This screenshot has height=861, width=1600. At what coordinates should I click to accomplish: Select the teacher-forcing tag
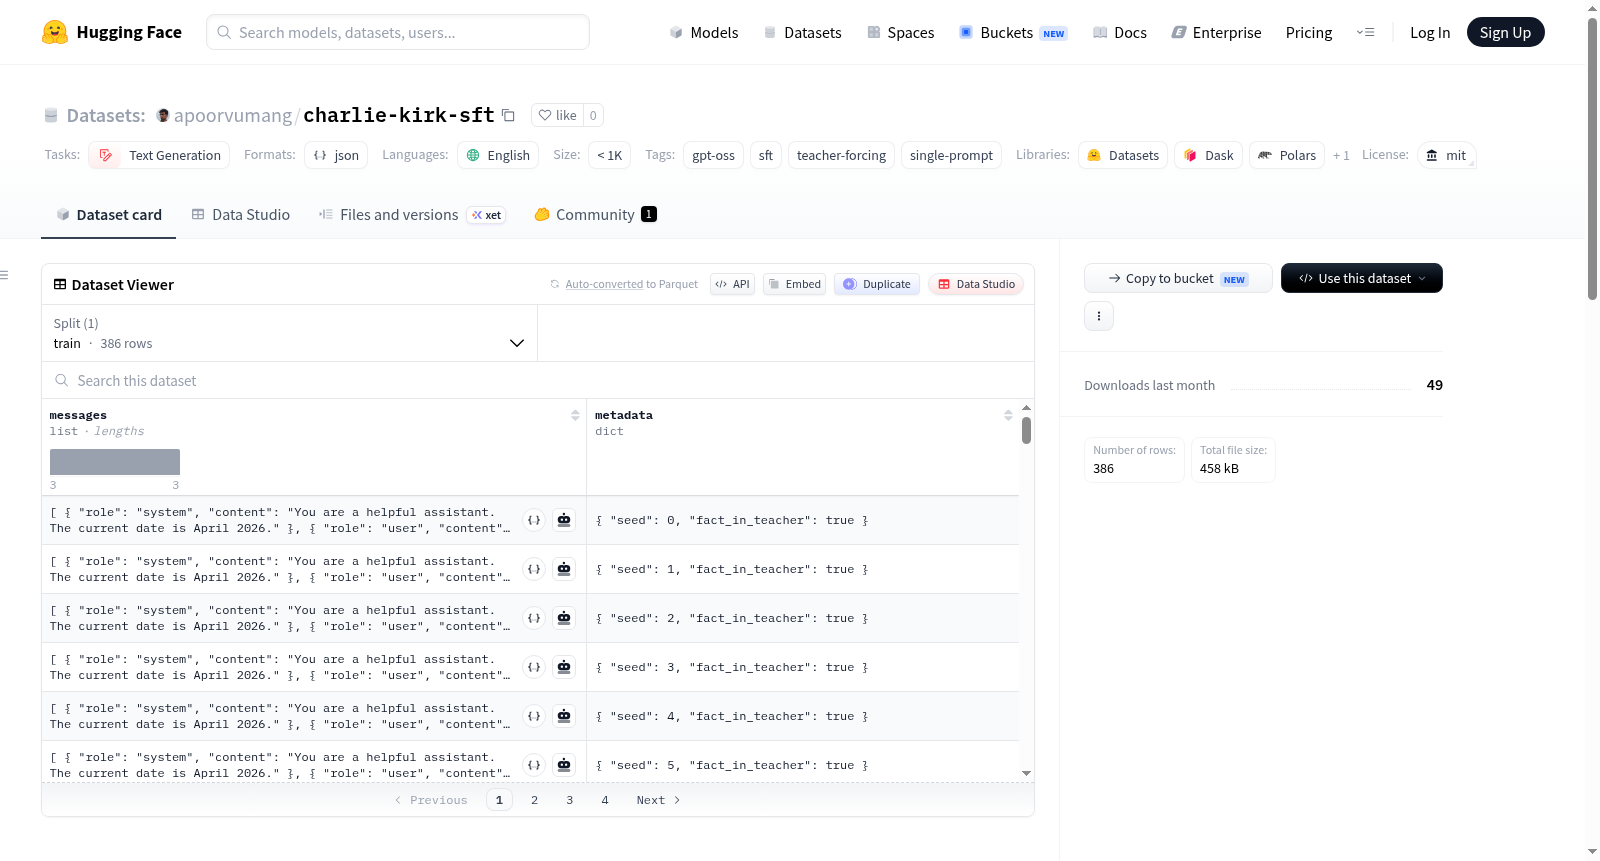[841, 155]
